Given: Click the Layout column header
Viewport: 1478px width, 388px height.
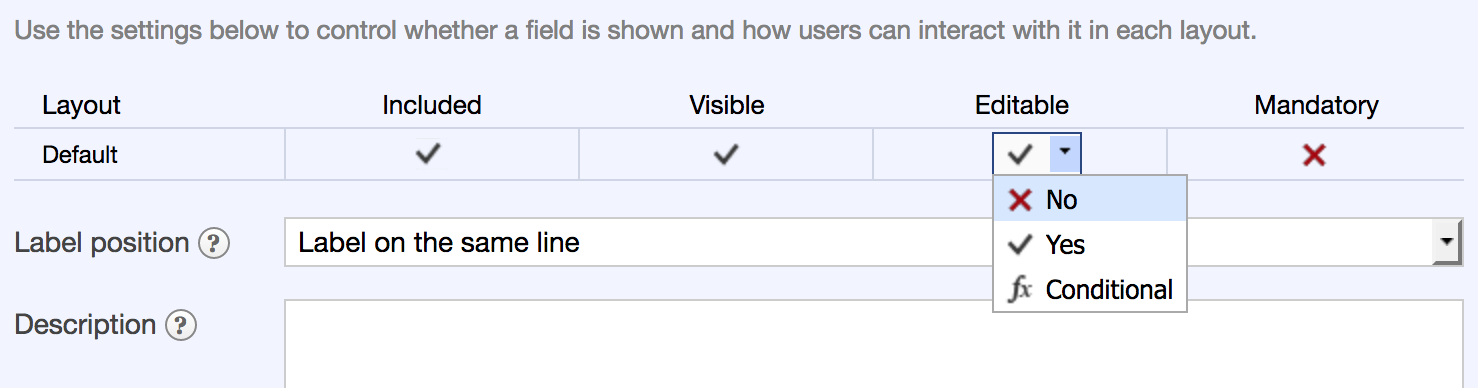Looking at the screenshot, I should coord(81,105).
